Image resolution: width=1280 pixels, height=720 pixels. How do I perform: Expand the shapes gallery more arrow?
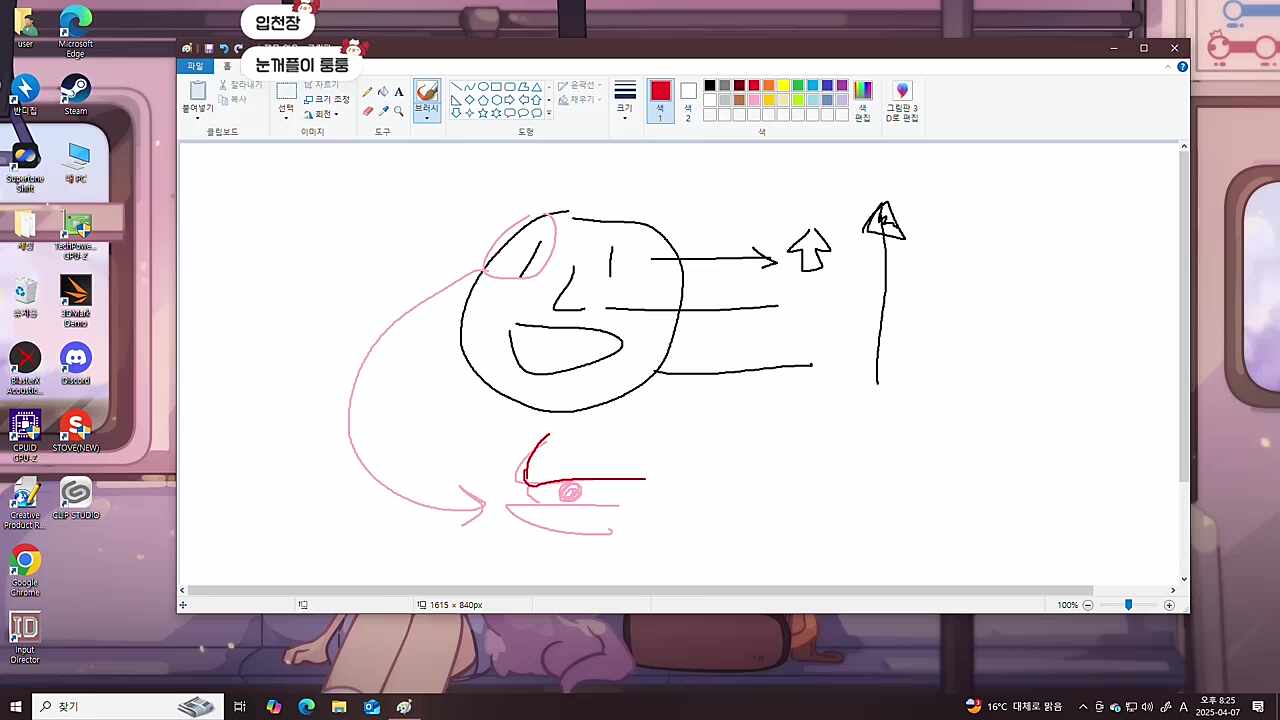548,114
